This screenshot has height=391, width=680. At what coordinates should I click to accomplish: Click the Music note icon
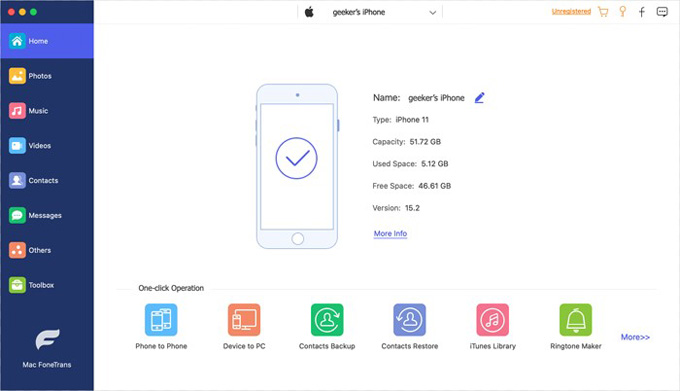[17, 111]
